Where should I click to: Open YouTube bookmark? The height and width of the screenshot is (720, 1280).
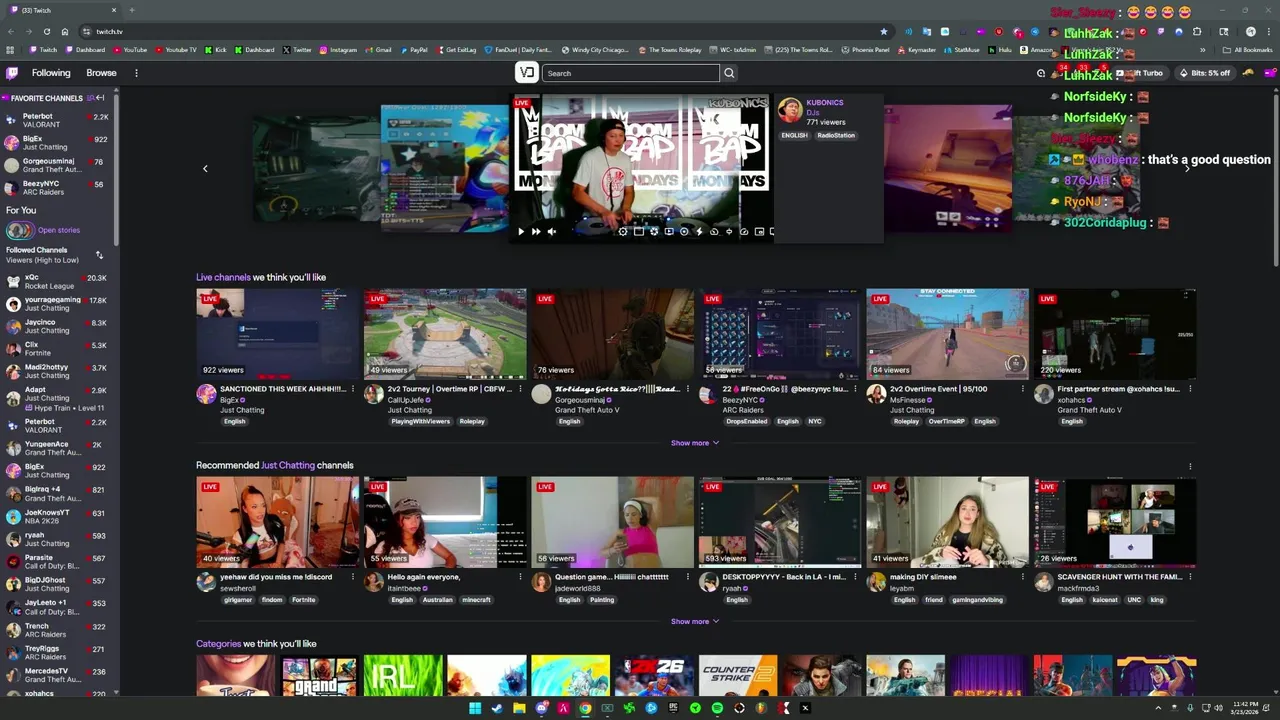coord(129,49)
